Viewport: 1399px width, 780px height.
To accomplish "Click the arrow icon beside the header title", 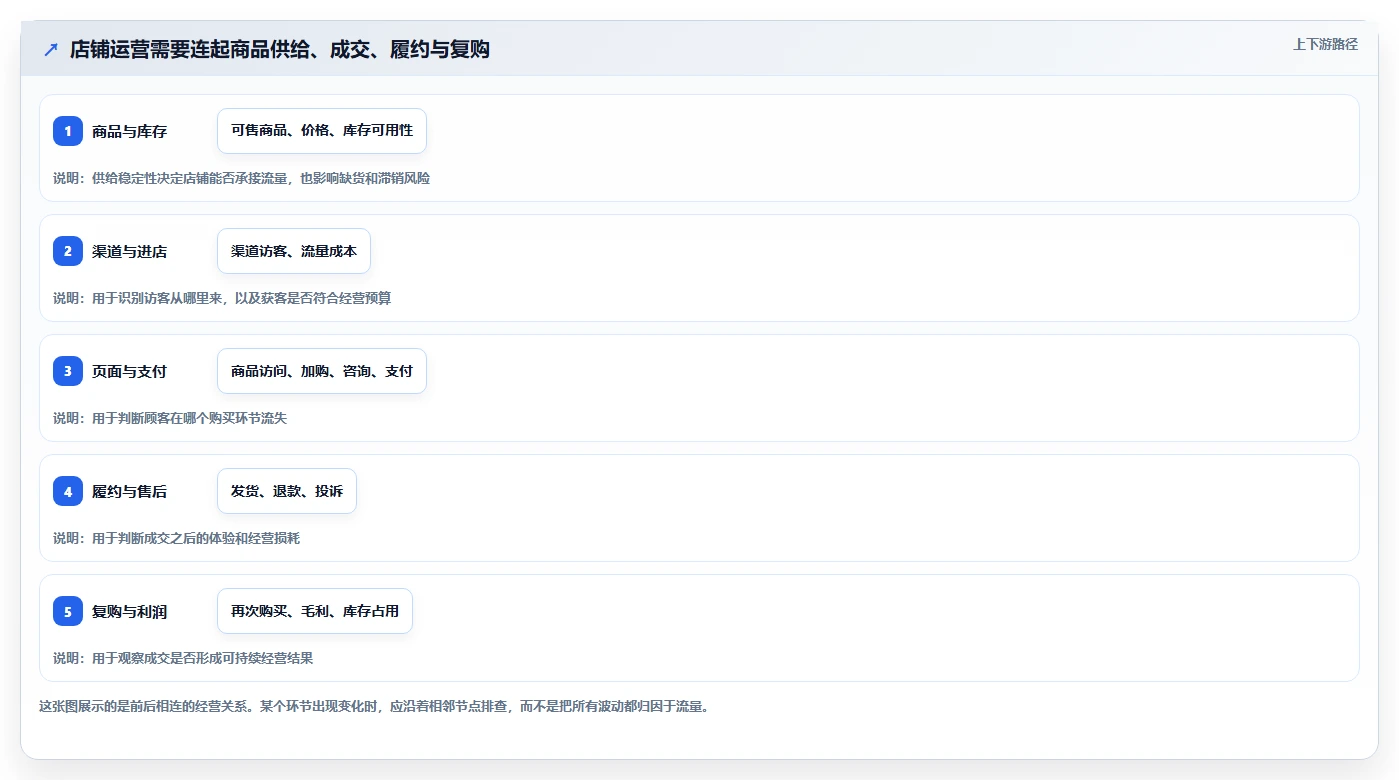I will coord(51,49).
